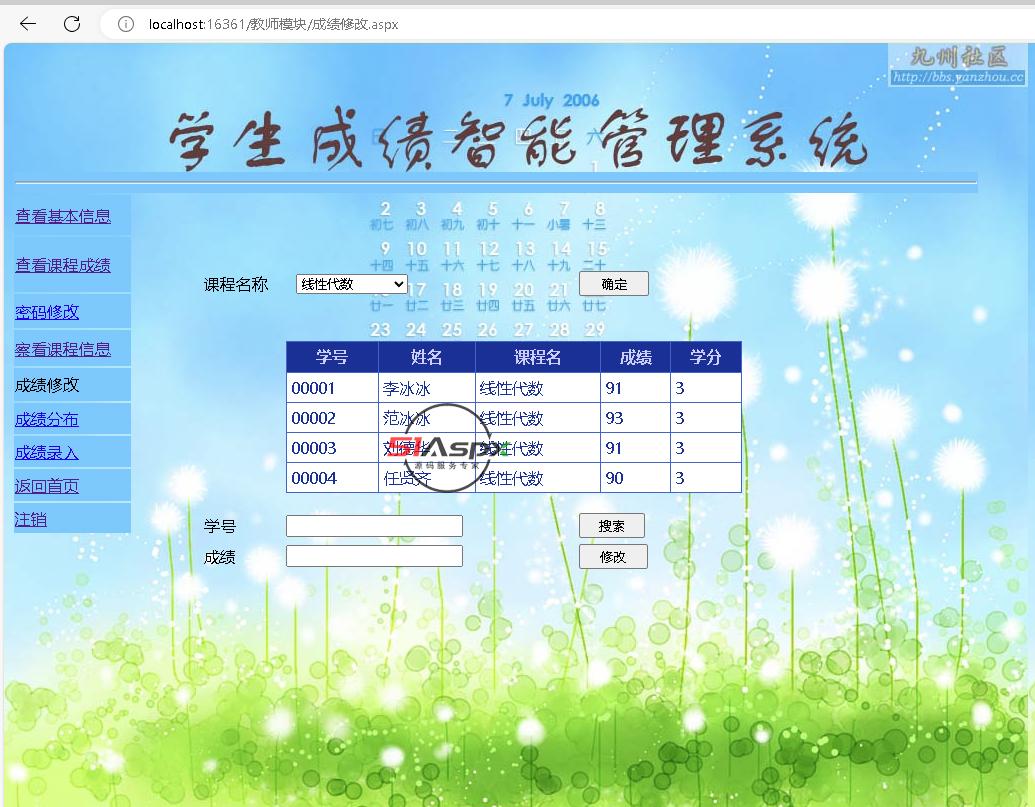Open the 密码修改 link
The width and height of the screenshot is (1035, 807).
pyautogui.click(x=47, y=312)
